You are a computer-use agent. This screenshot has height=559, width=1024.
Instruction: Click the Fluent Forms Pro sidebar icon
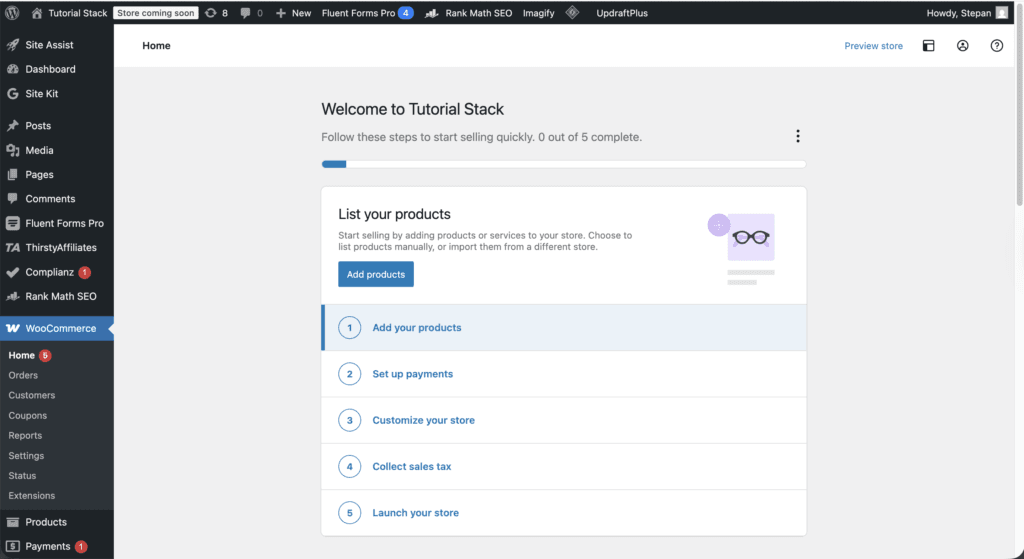click(x=12, y=223)
